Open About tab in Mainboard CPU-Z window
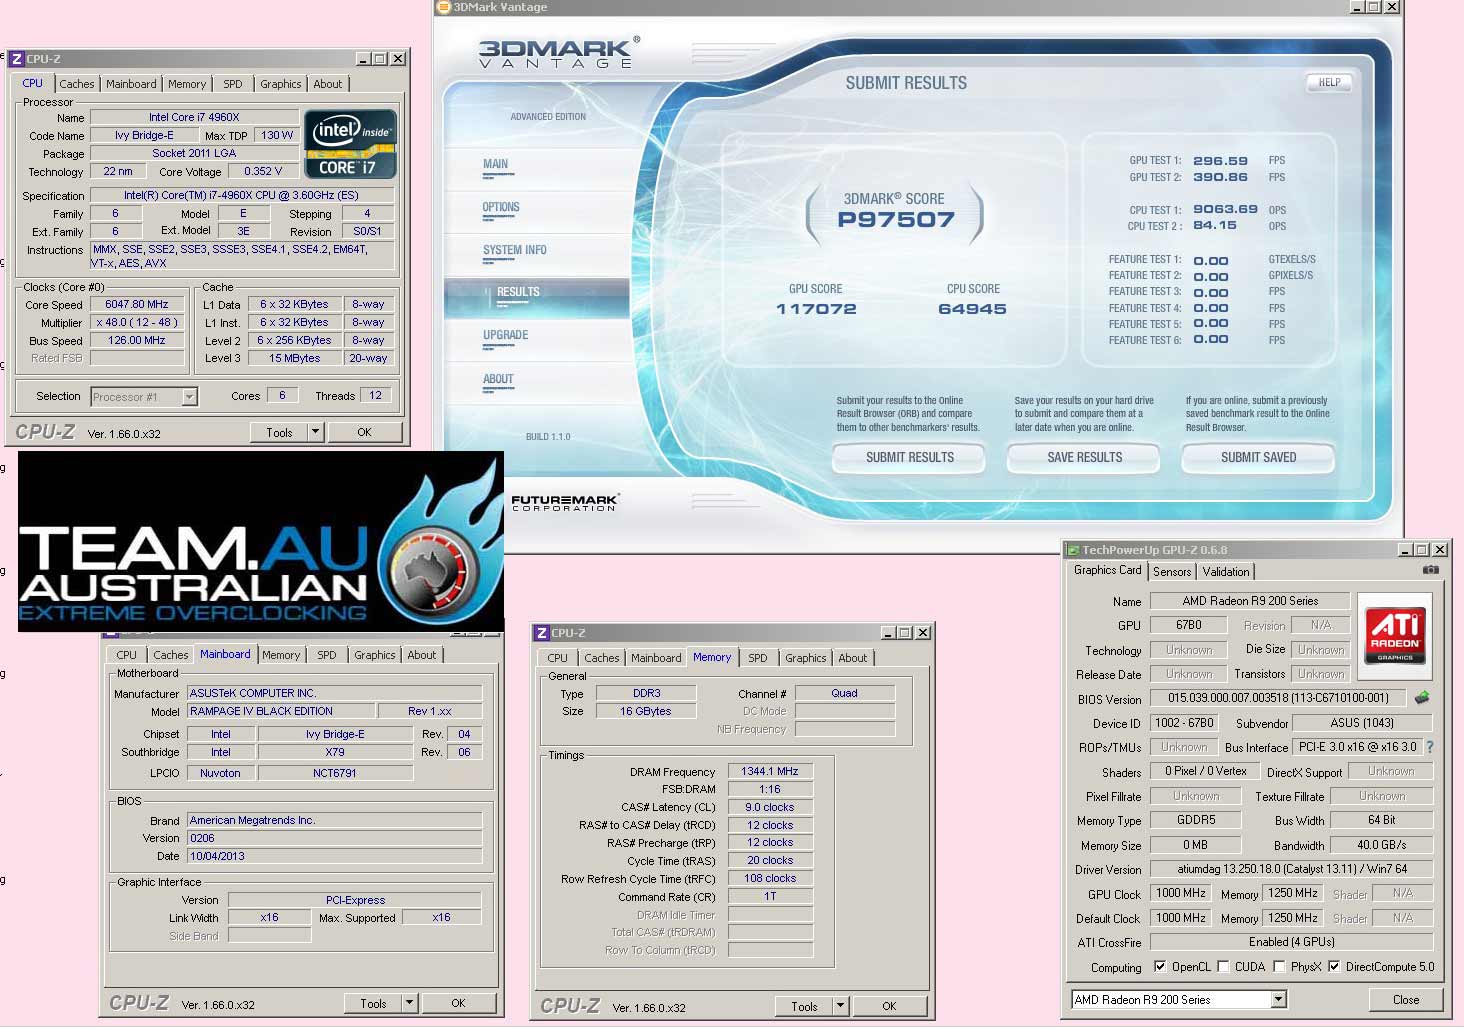1464x1028 pixels. tap(421, 655)
